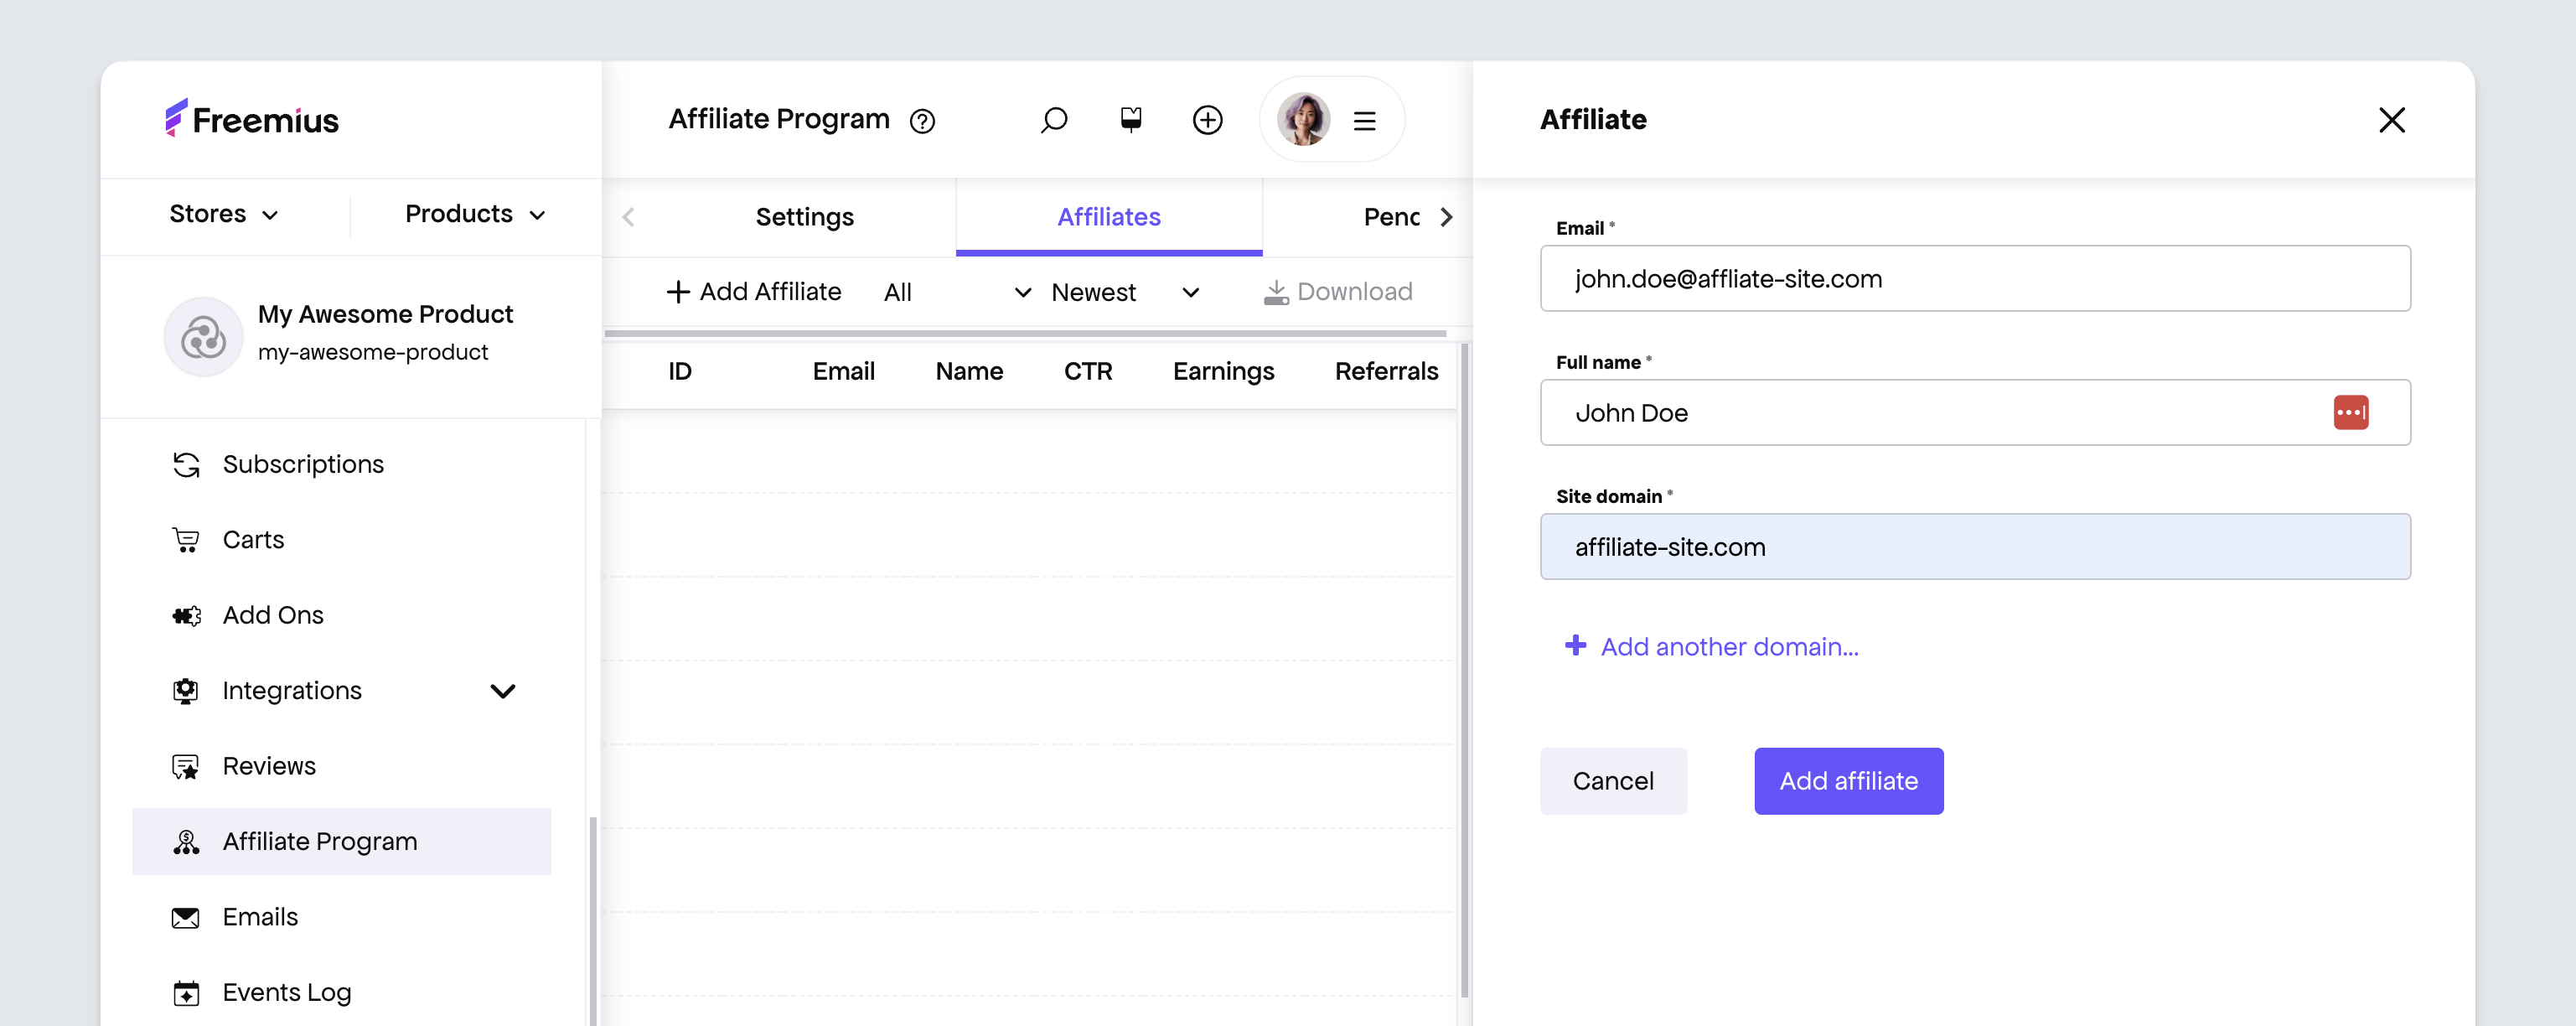Click the three-dot options icon on Full name
The height and width of the screenshot is (1026, 2576).
(2352, 412)
